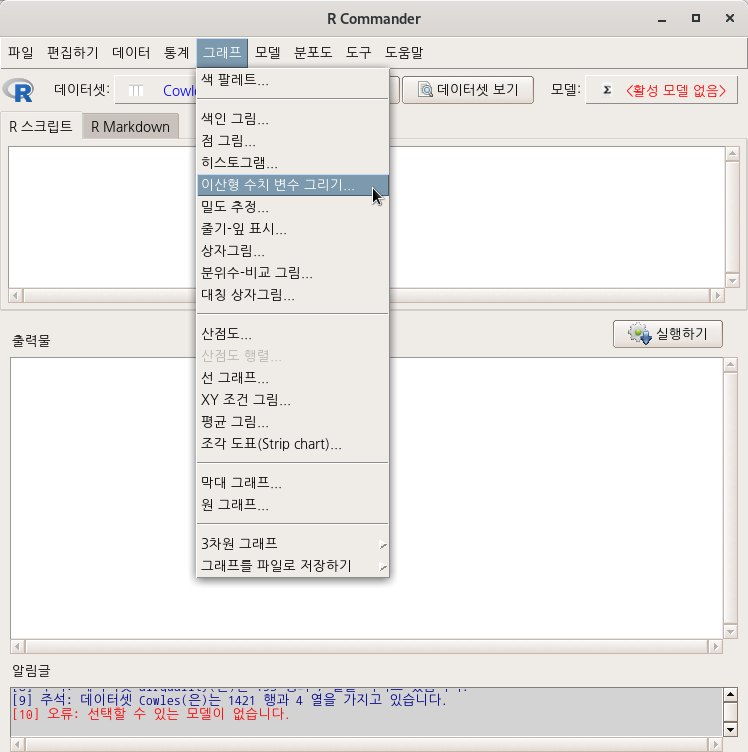Close the open 그래프 menu

coord(222,52)
